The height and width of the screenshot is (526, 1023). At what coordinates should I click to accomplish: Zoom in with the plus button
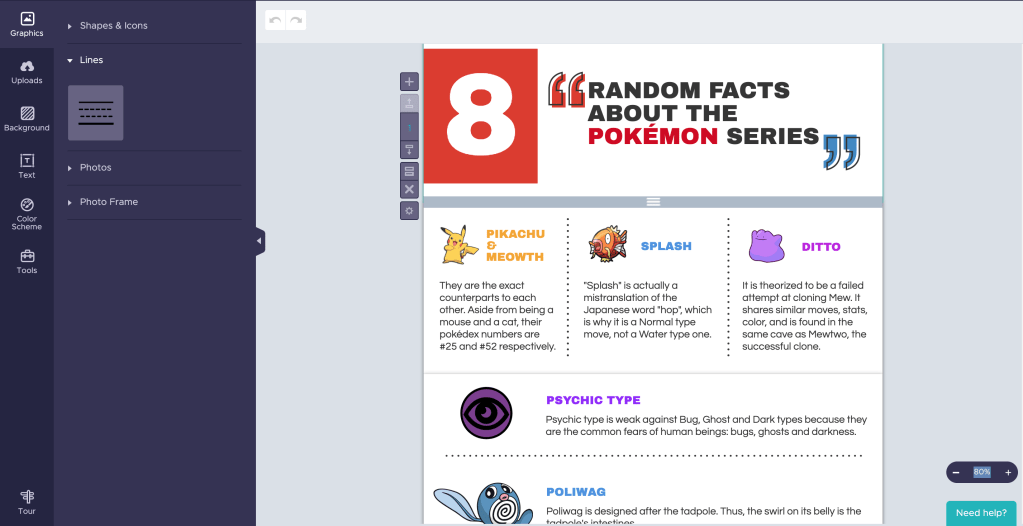click(x=1008, y=472)
